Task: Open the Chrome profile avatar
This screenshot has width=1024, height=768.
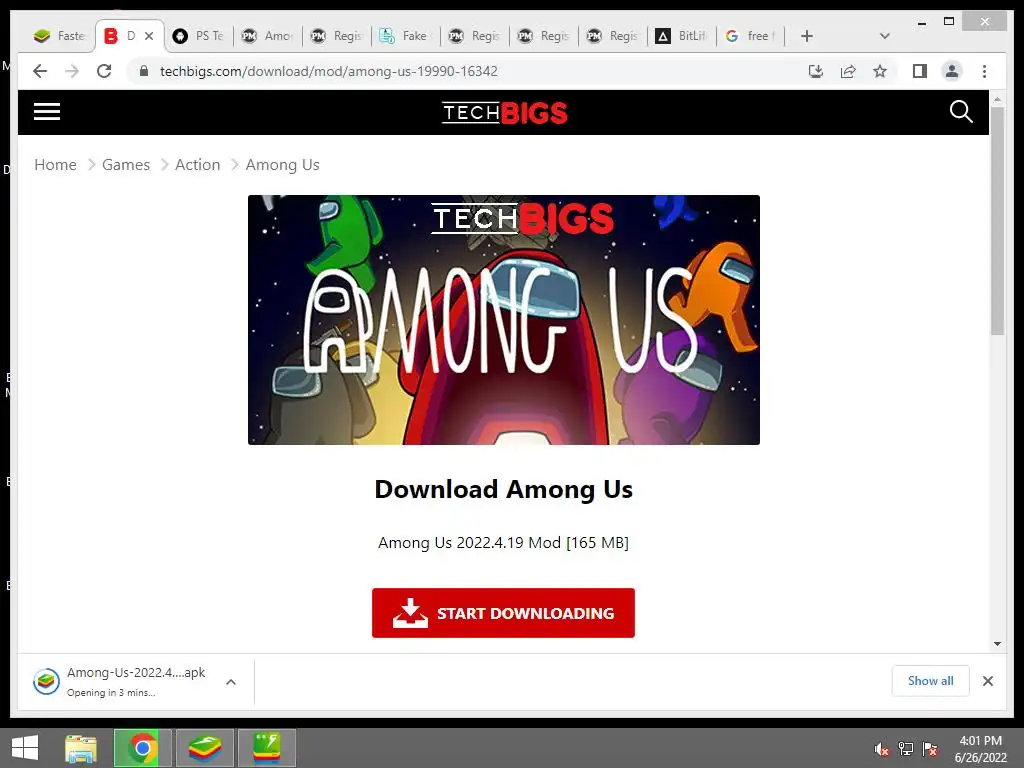Action: click(x=952, y=71)
